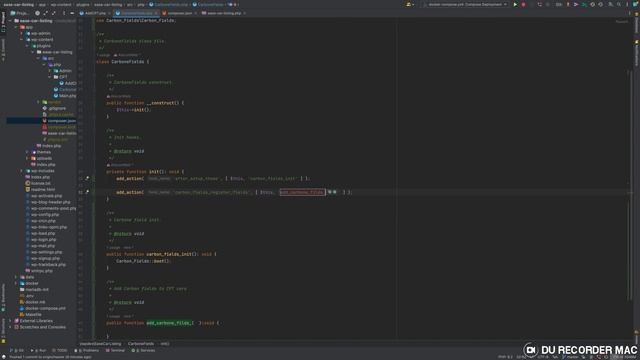Switch to the AddCPT.php editor tab
The image size is (640, 360).
tap(95, 13)
